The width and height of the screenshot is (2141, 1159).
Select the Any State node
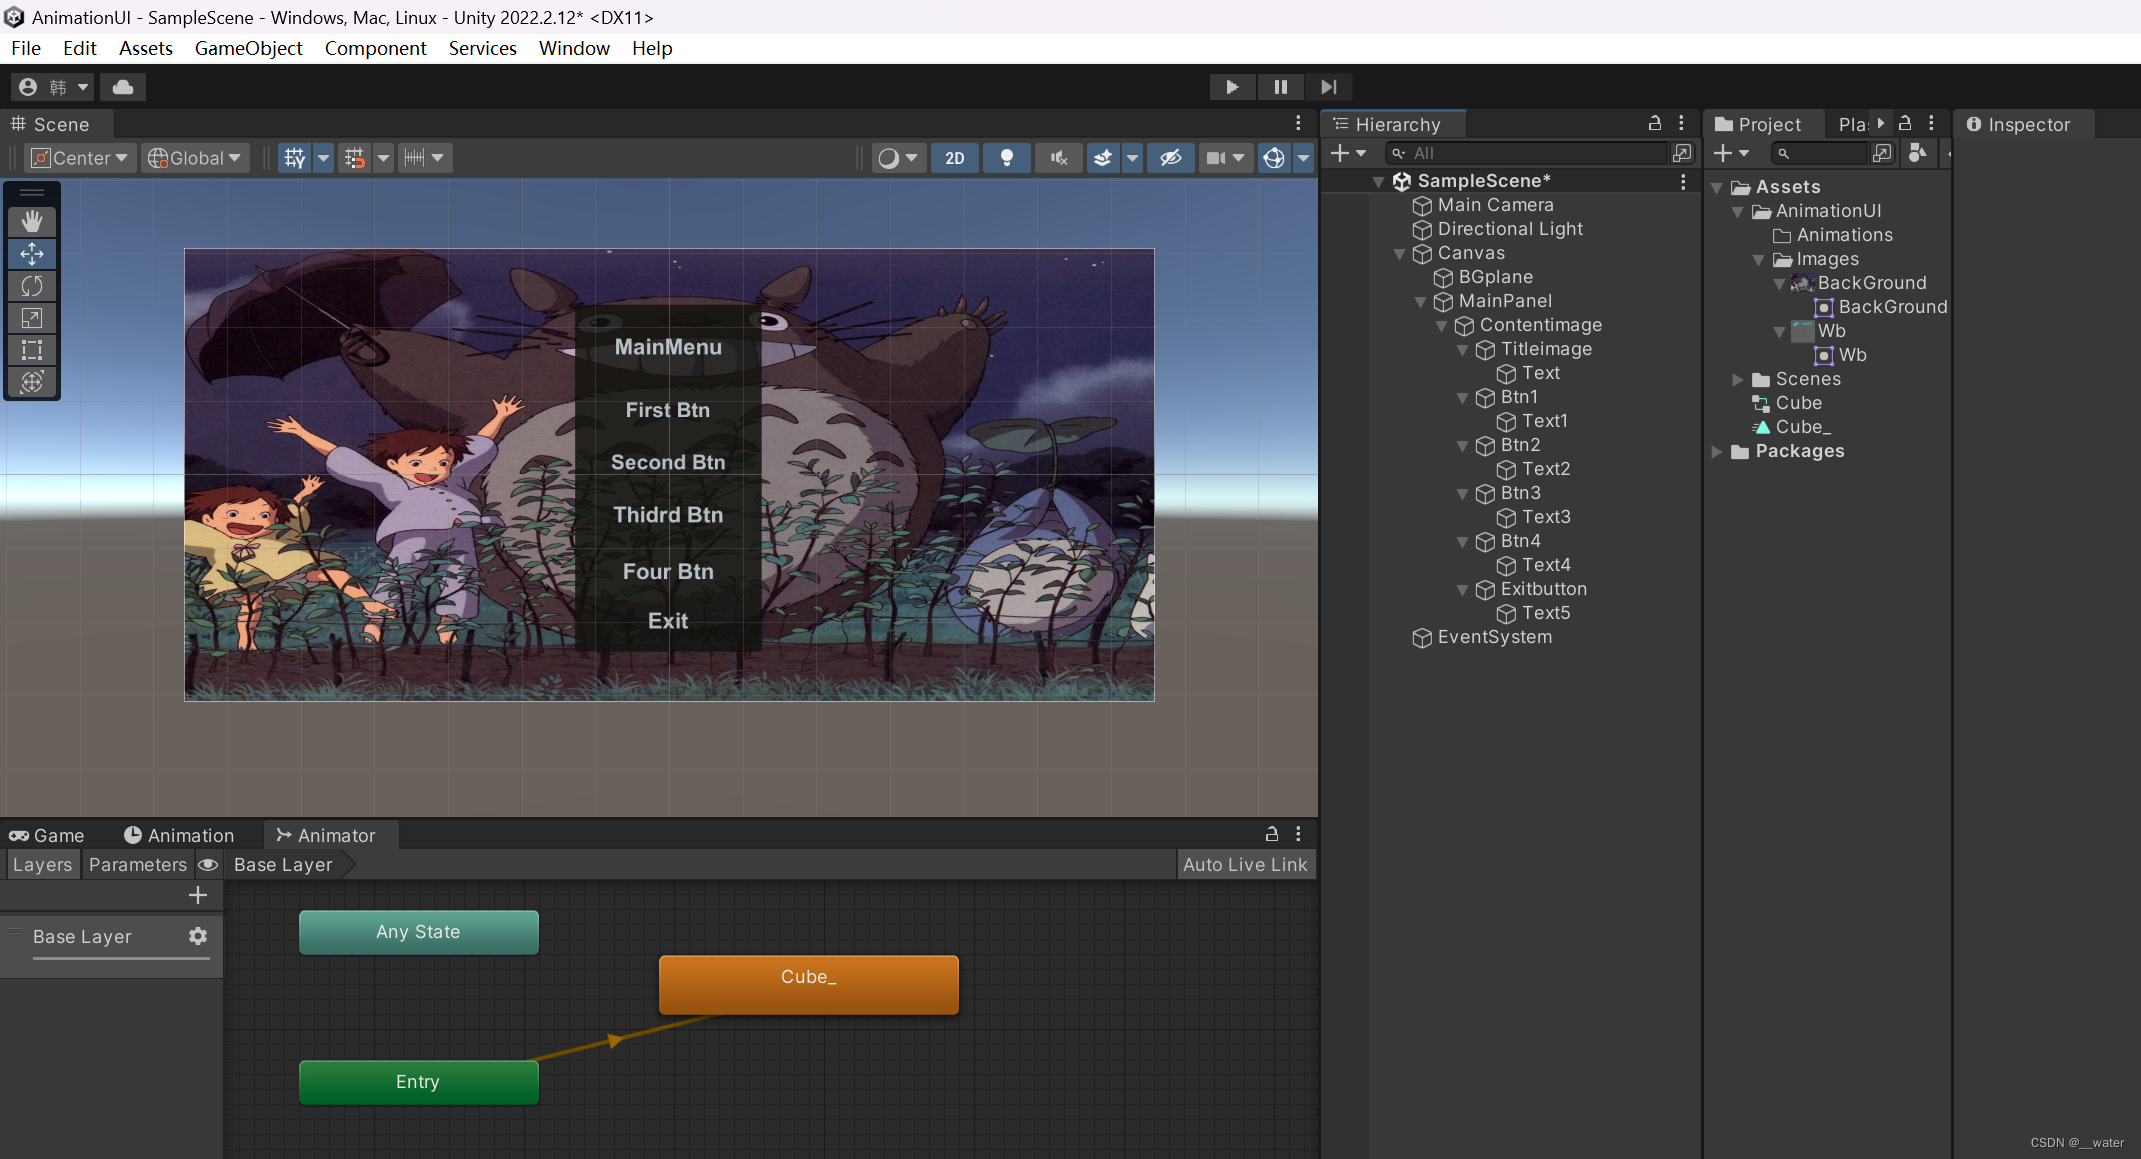tap(418, 932)
